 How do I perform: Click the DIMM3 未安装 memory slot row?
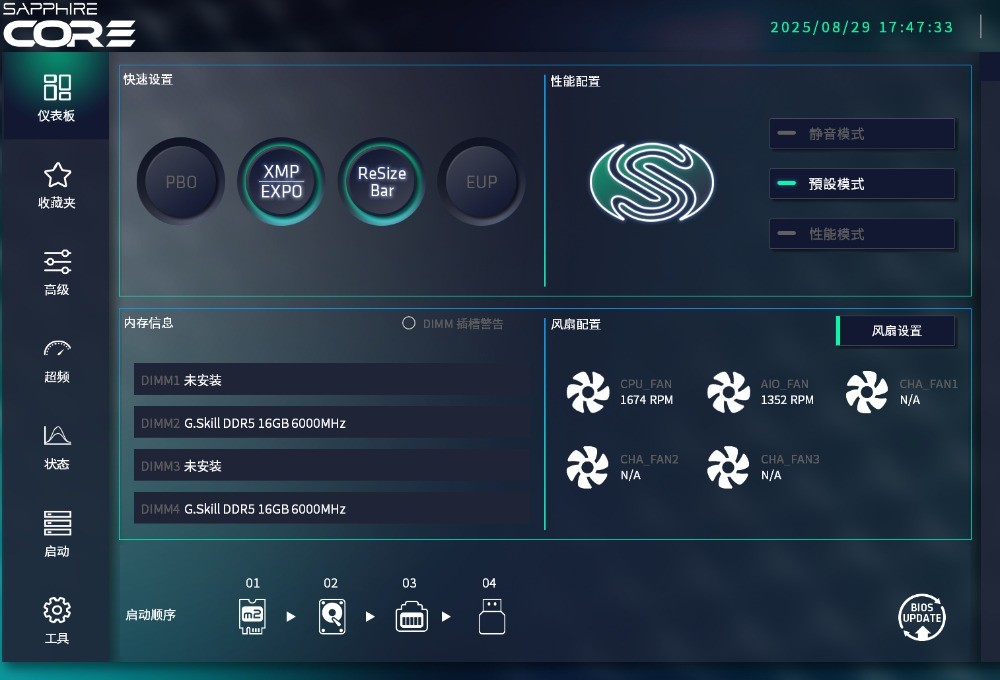332,466
